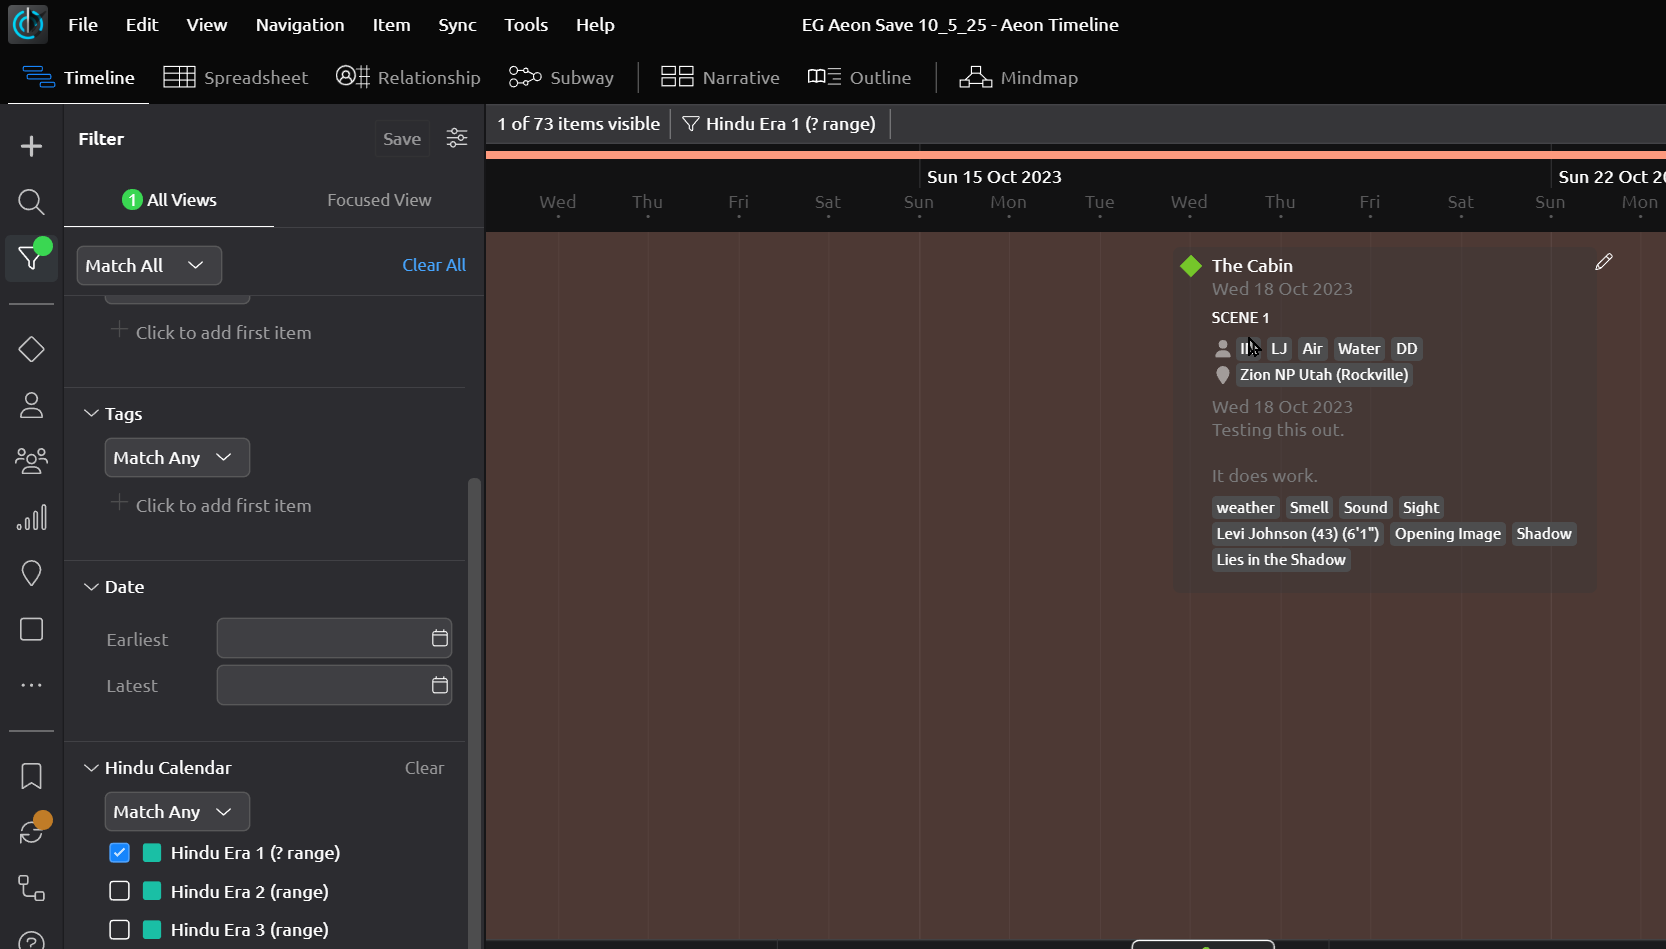Switch to the Spreadsheet view tab
This screenshot has width=1666, height=949.
236,78
